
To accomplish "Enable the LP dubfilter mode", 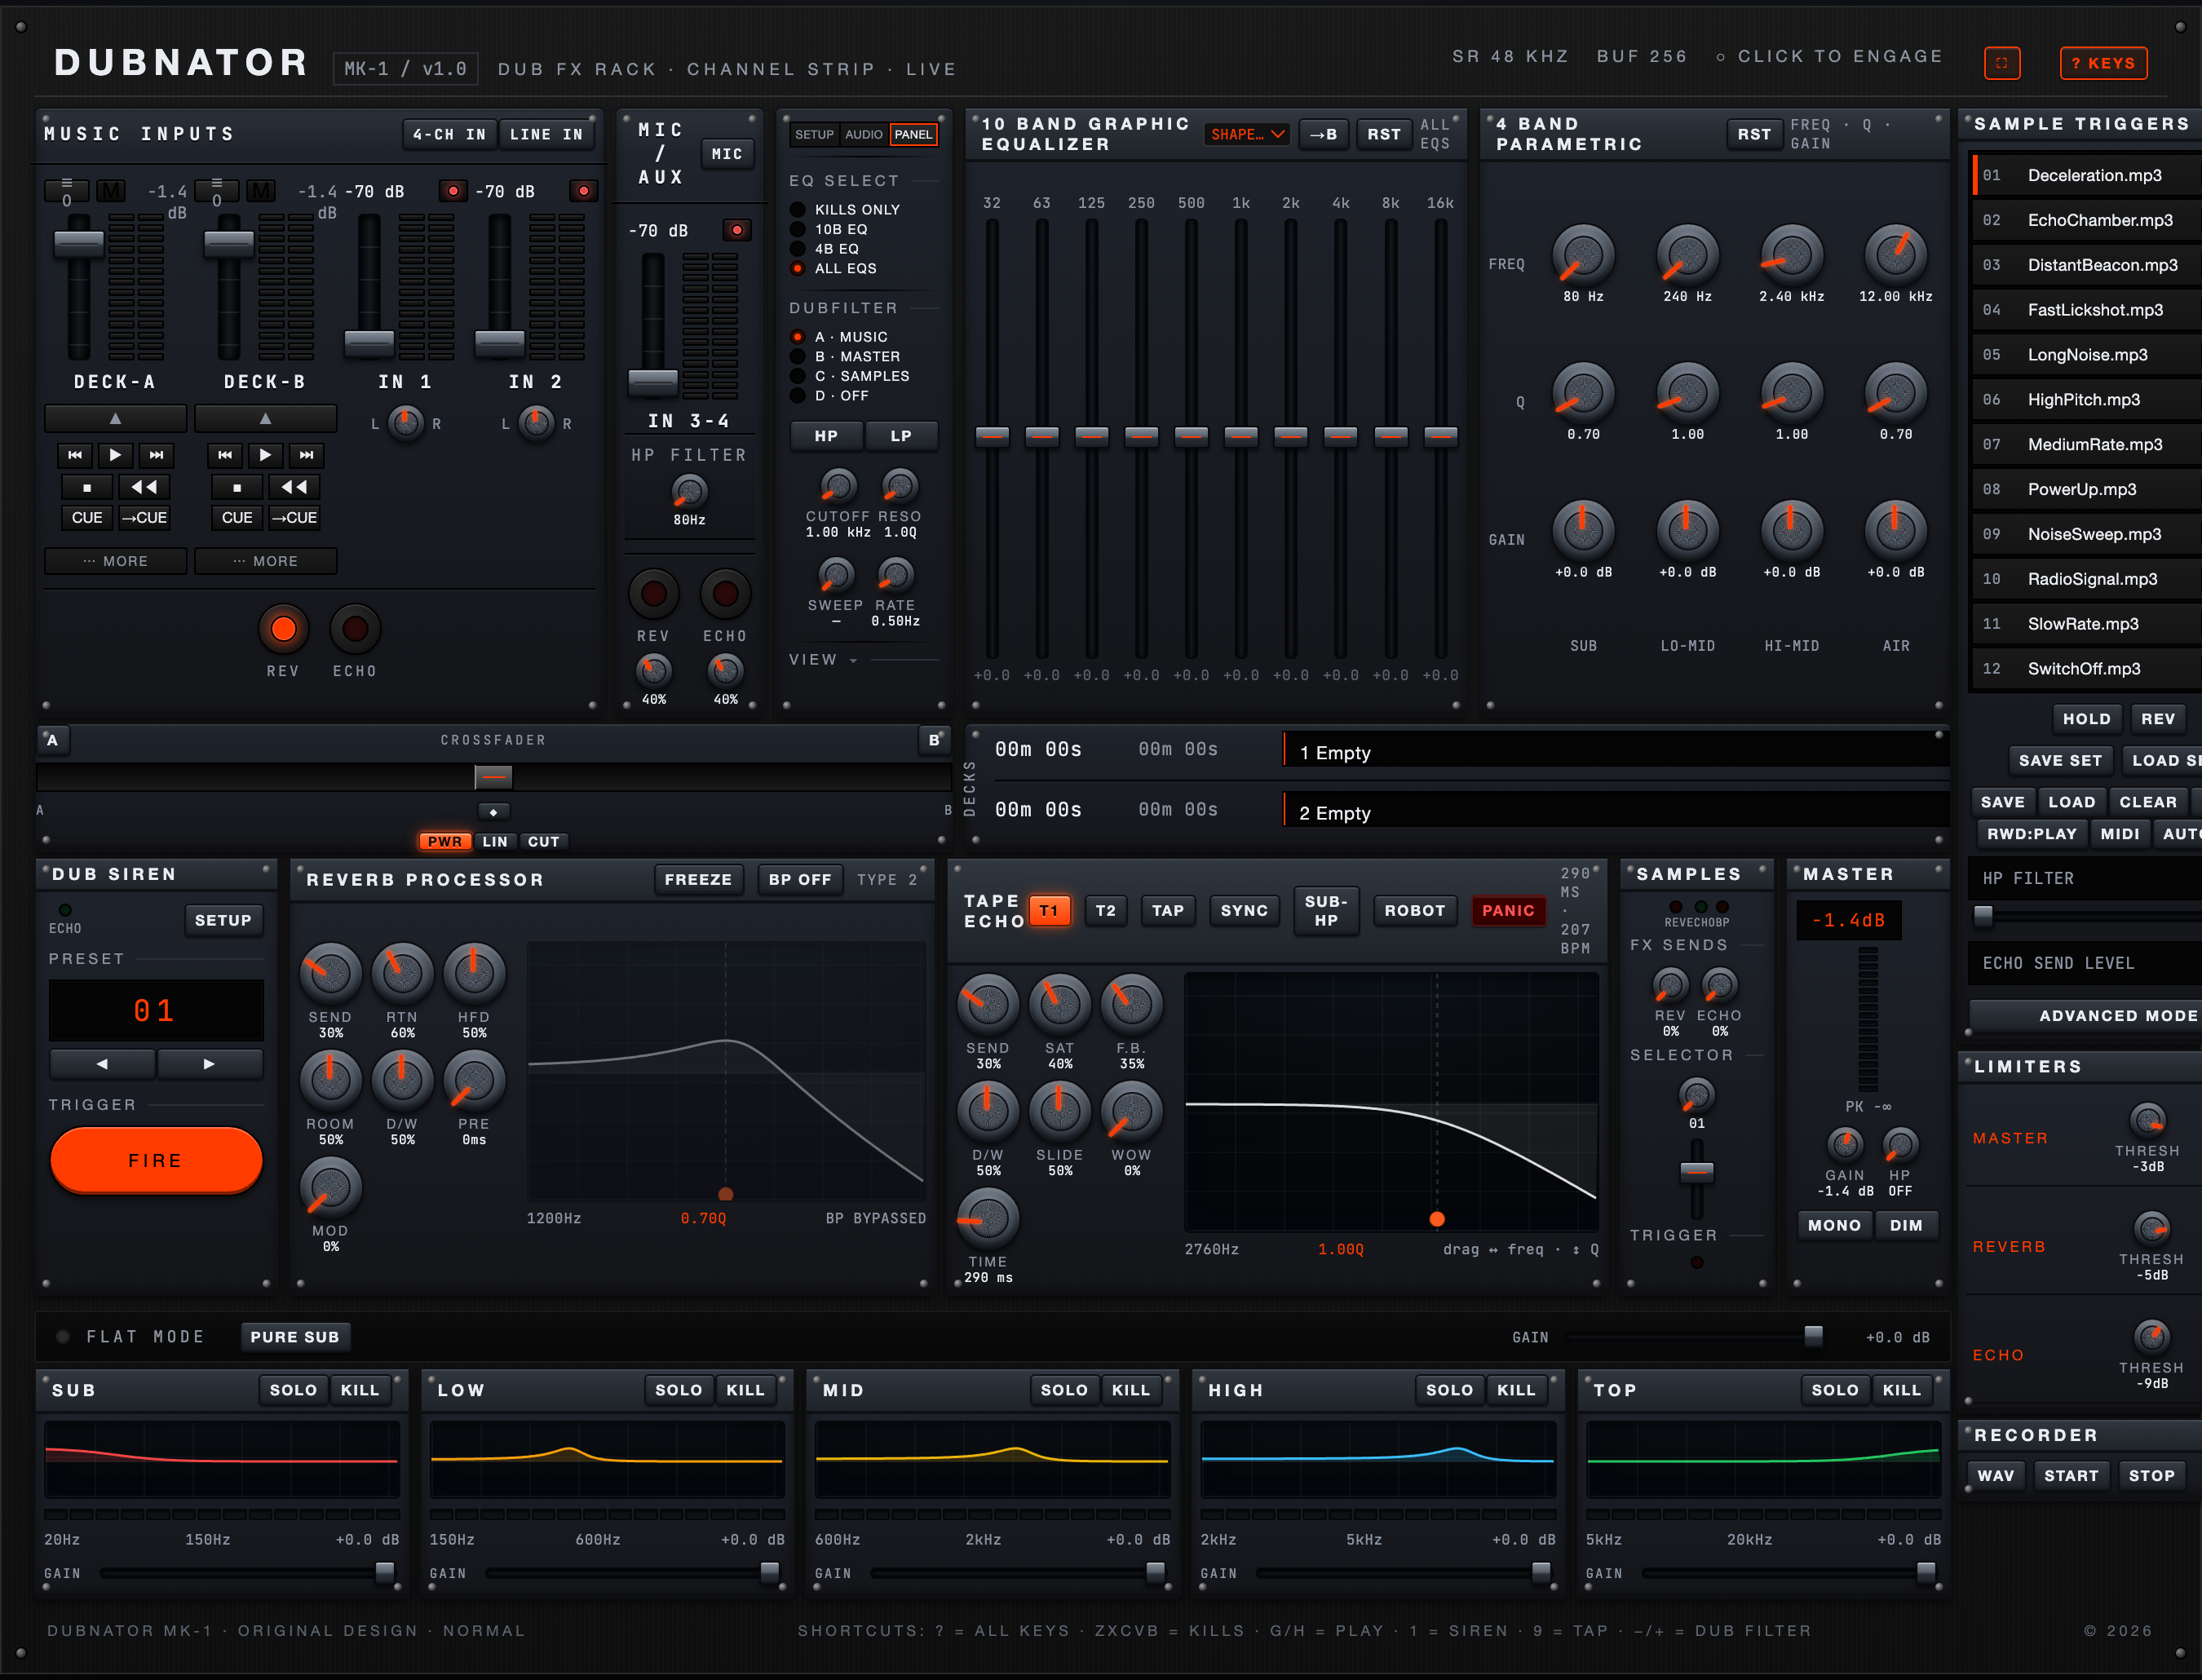I will [901, 436].
